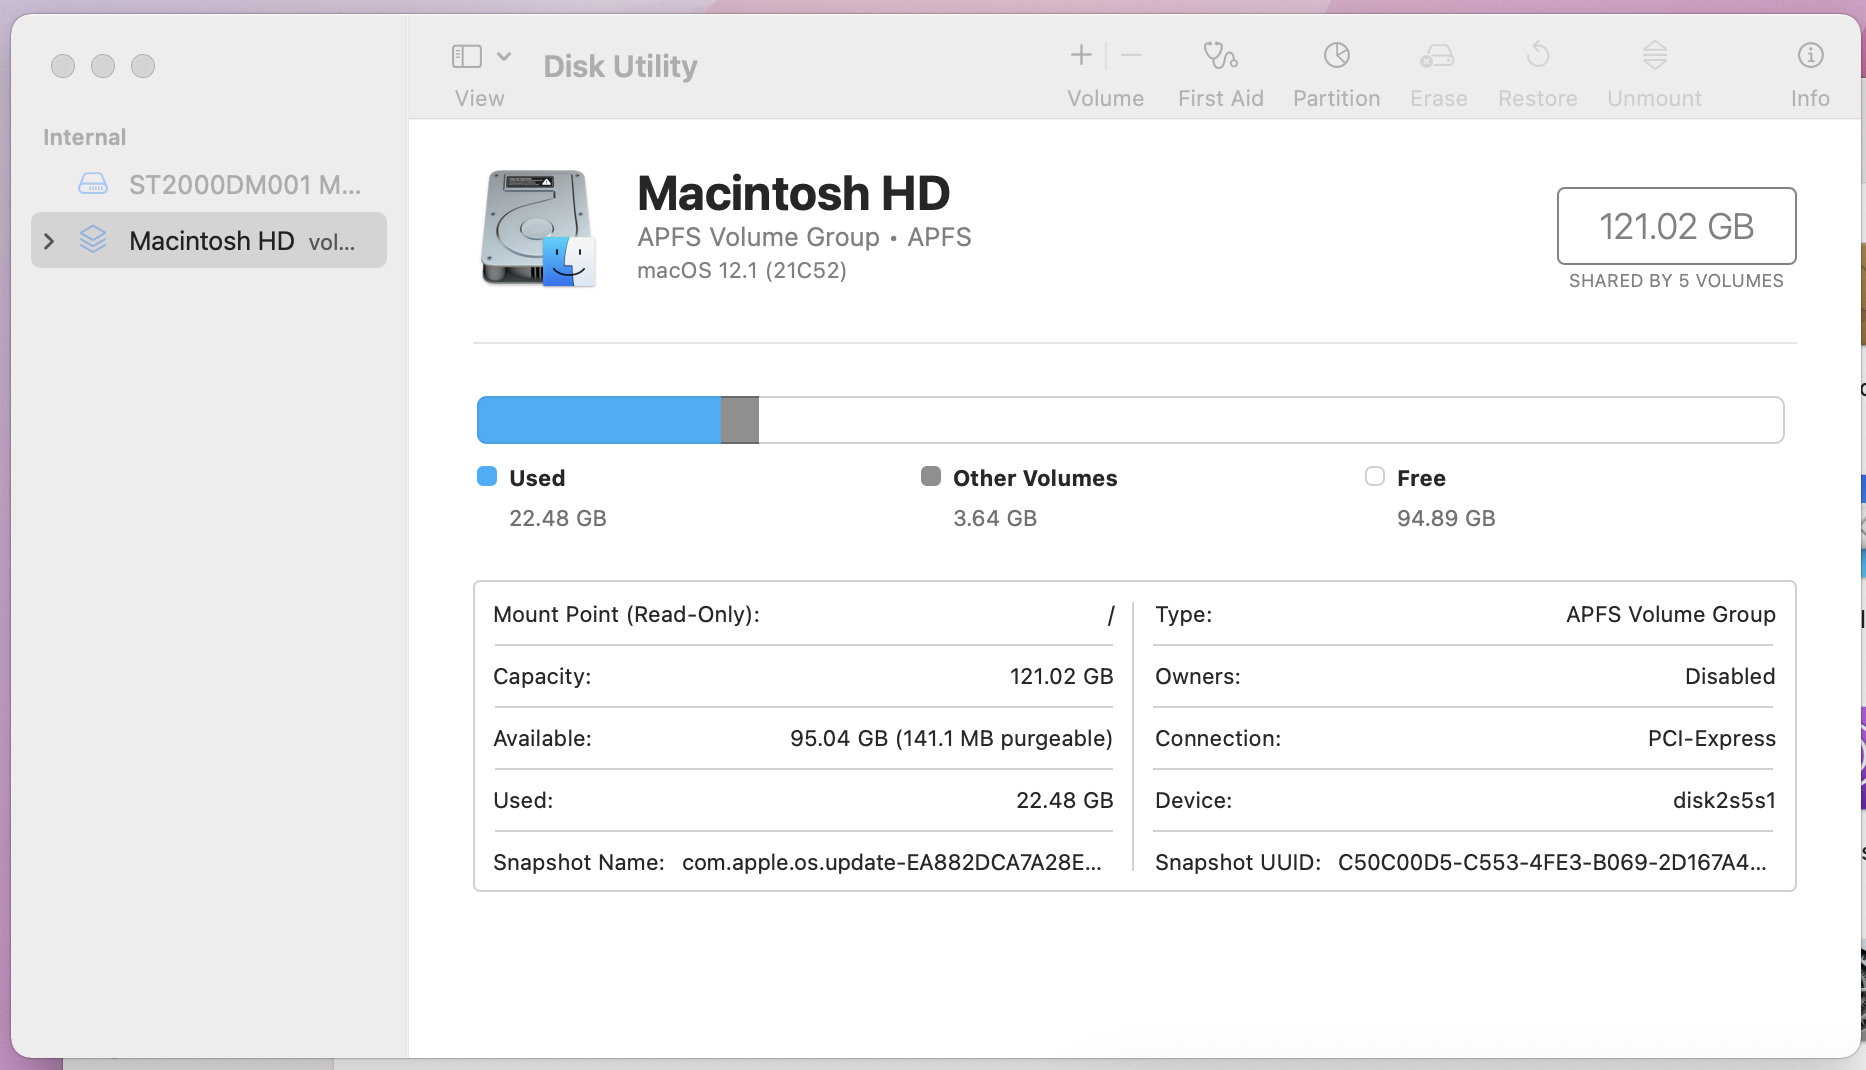Close the Disk Utility window
This screenshot has width=1866, height=1070.
click(63, 66)
